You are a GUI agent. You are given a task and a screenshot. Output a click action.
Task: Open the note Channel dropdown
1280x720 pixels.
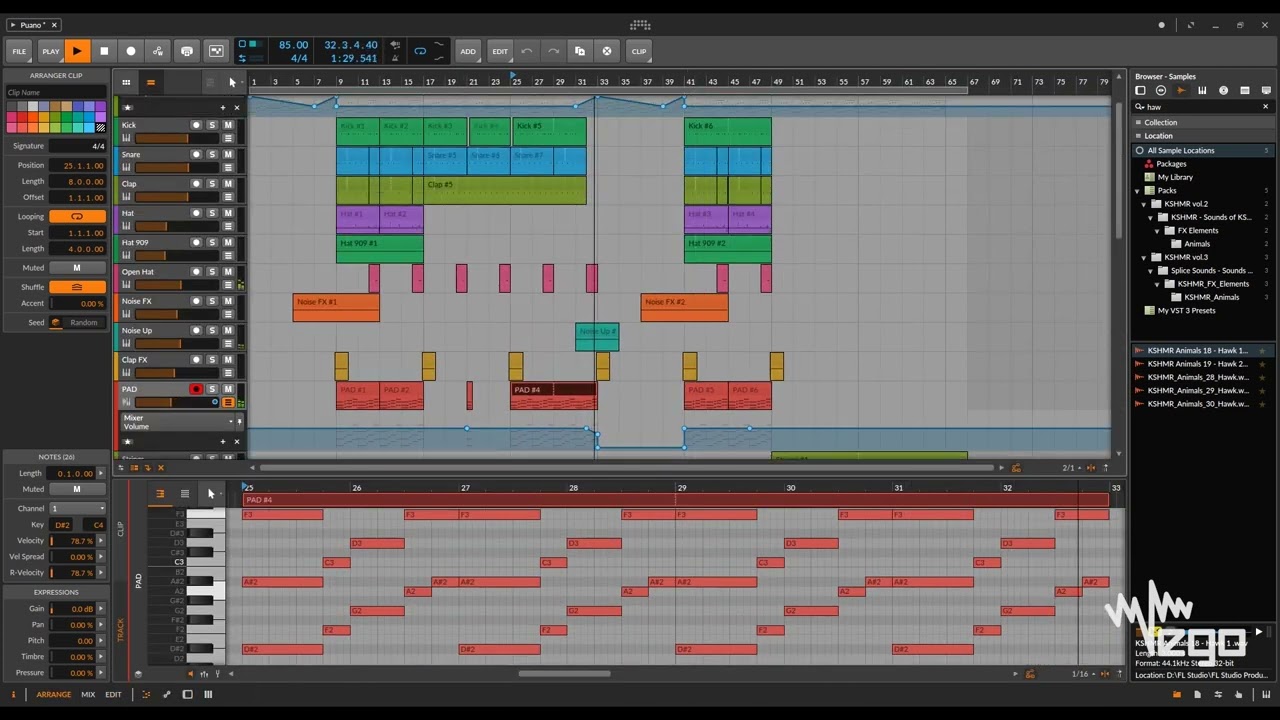pyautogui.click(x=78, y=508)
